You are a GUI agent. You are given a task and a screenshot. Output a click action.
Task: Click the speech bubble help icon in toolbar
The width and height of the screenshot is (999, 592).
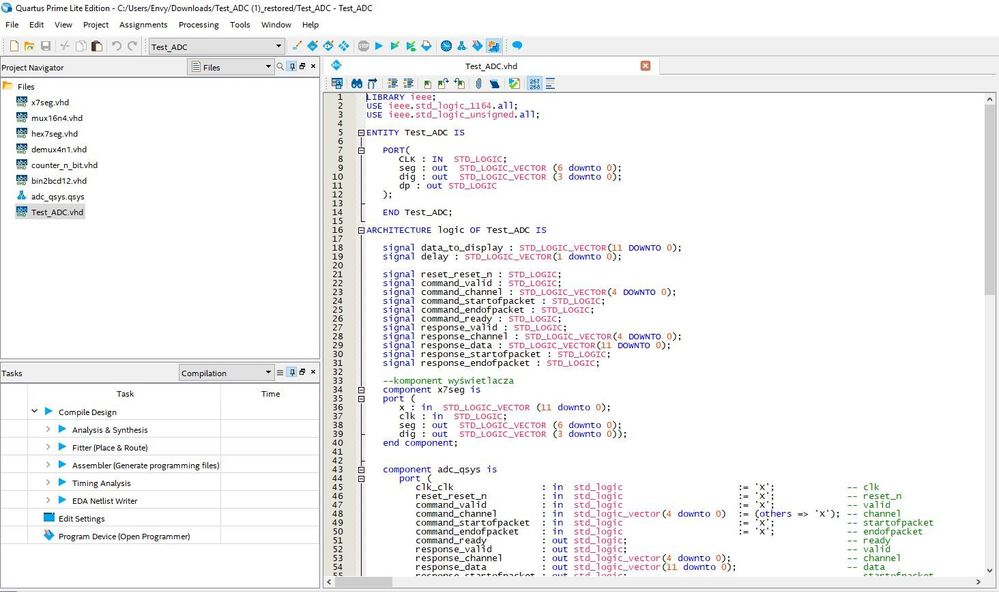point(517,46)
